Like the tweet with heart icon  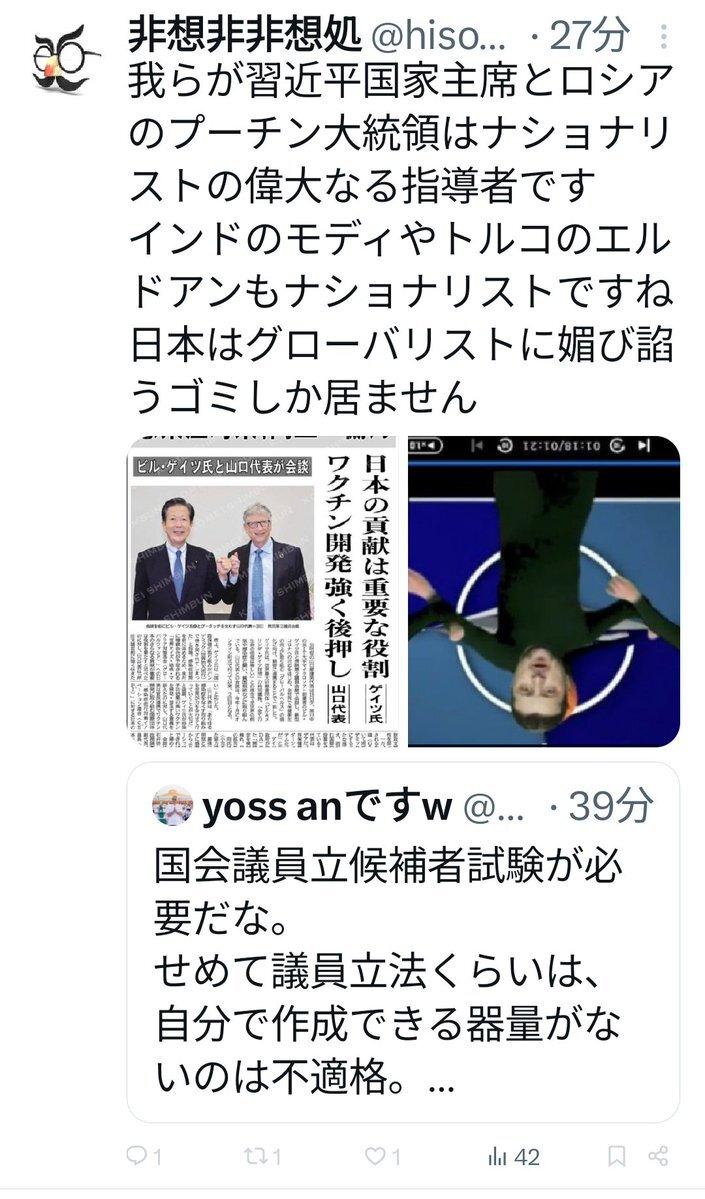coord(375,1156)
